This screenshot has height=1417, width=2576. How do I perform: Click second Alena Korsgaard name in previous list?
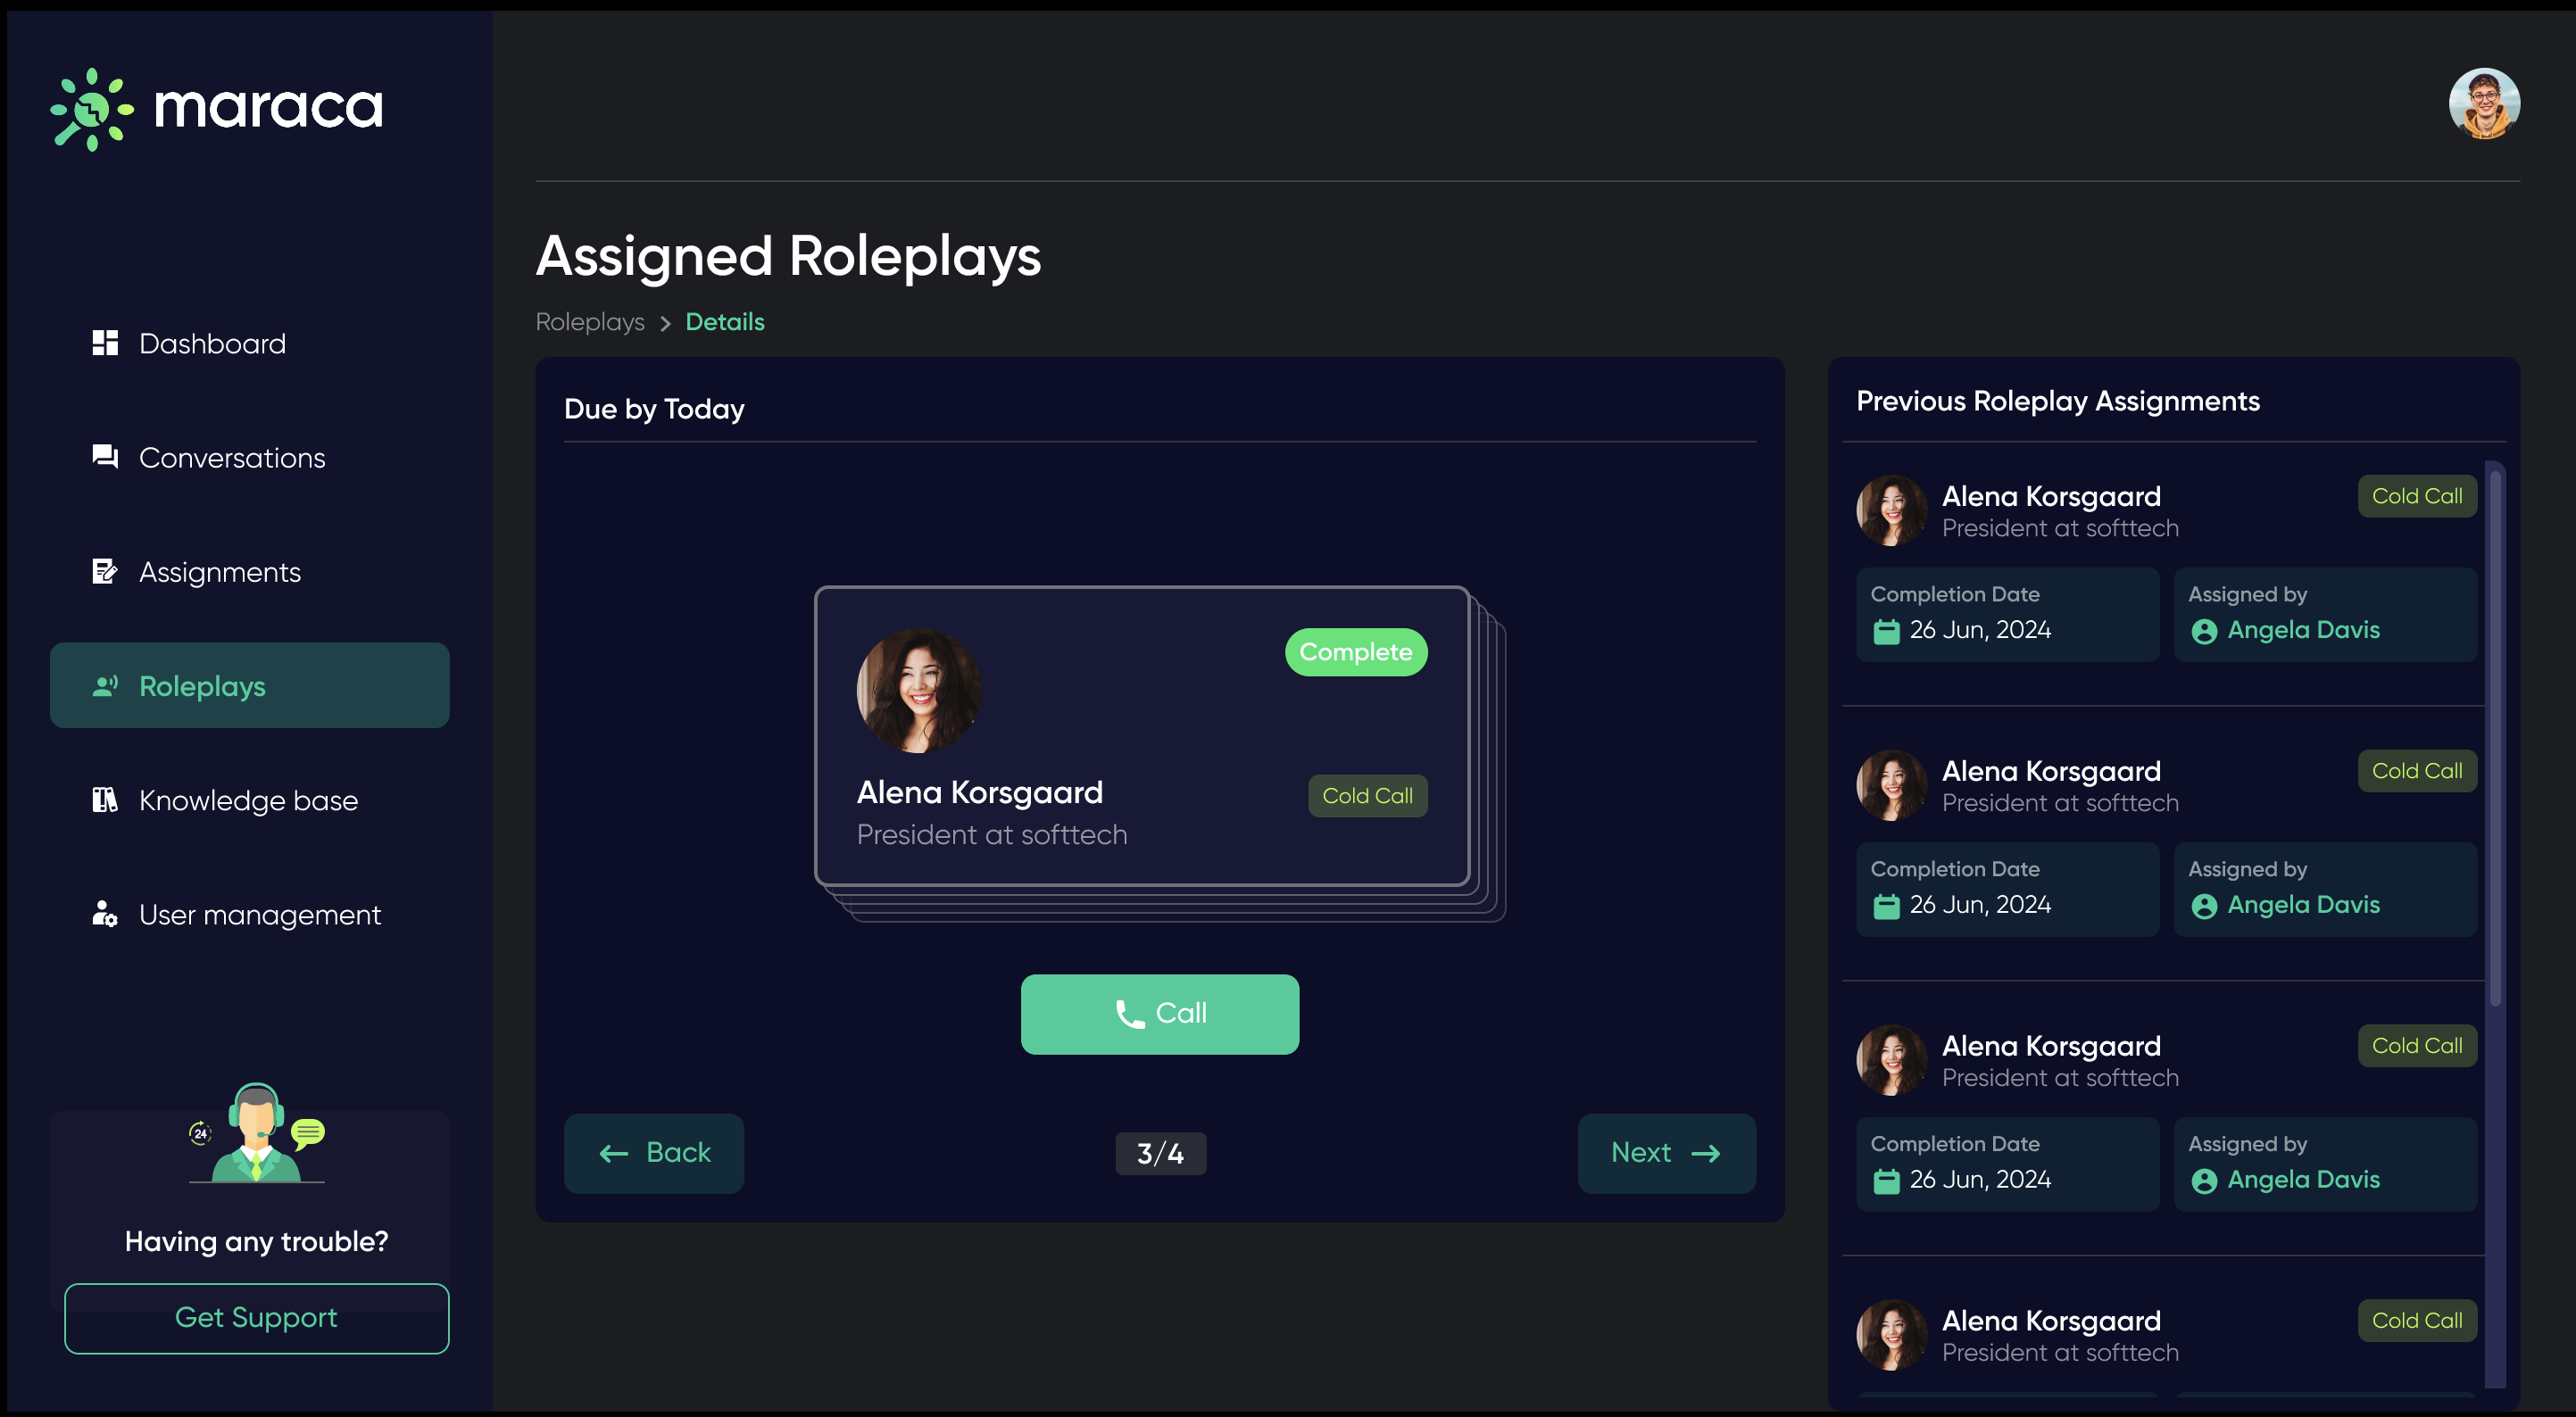(x=2051, y=771)
